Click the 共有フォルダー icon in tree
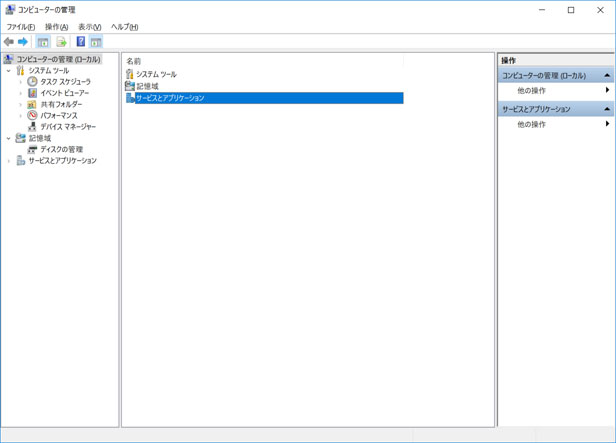The image size is (616, 443). pyautogui.click(x=31, y=104)
